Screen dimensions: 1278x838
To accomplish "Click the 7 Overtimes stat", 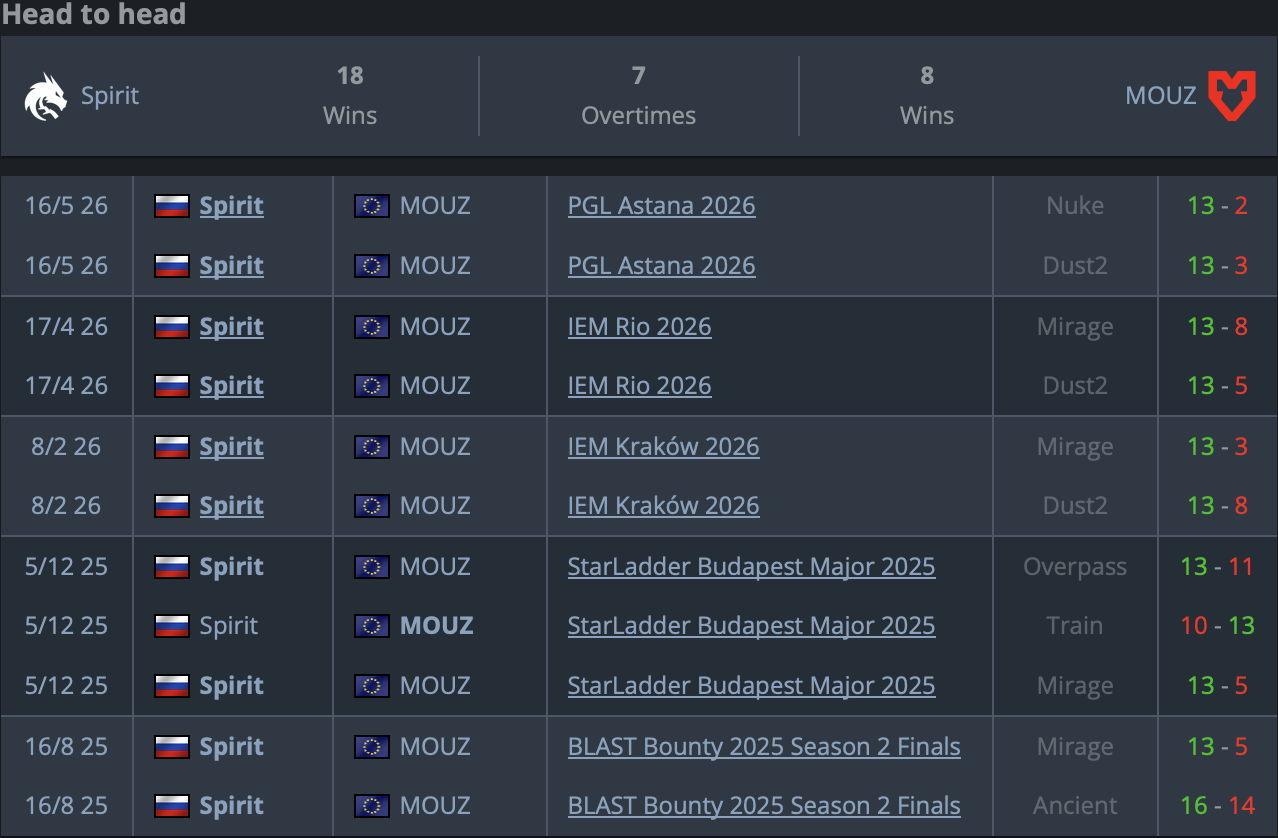I will coord(639,96).
